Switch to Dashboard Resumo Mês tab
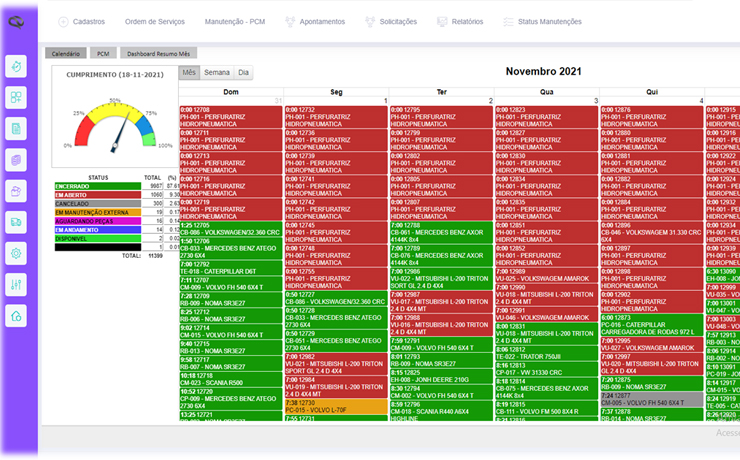The image size is (740, 460). click(x=158, y=53)
